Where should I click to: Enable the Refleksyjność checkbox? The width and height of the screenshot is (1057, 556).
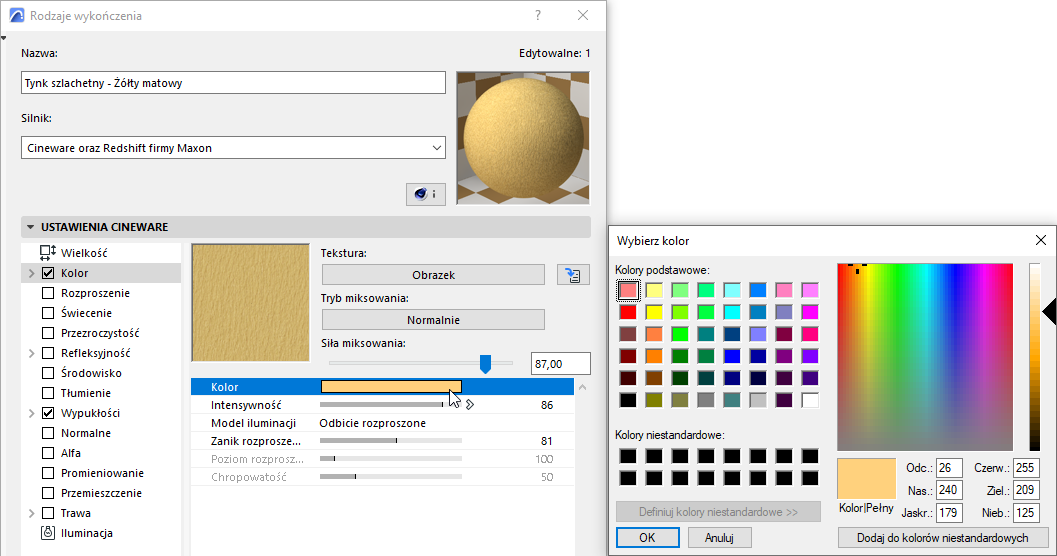(48, 353)
